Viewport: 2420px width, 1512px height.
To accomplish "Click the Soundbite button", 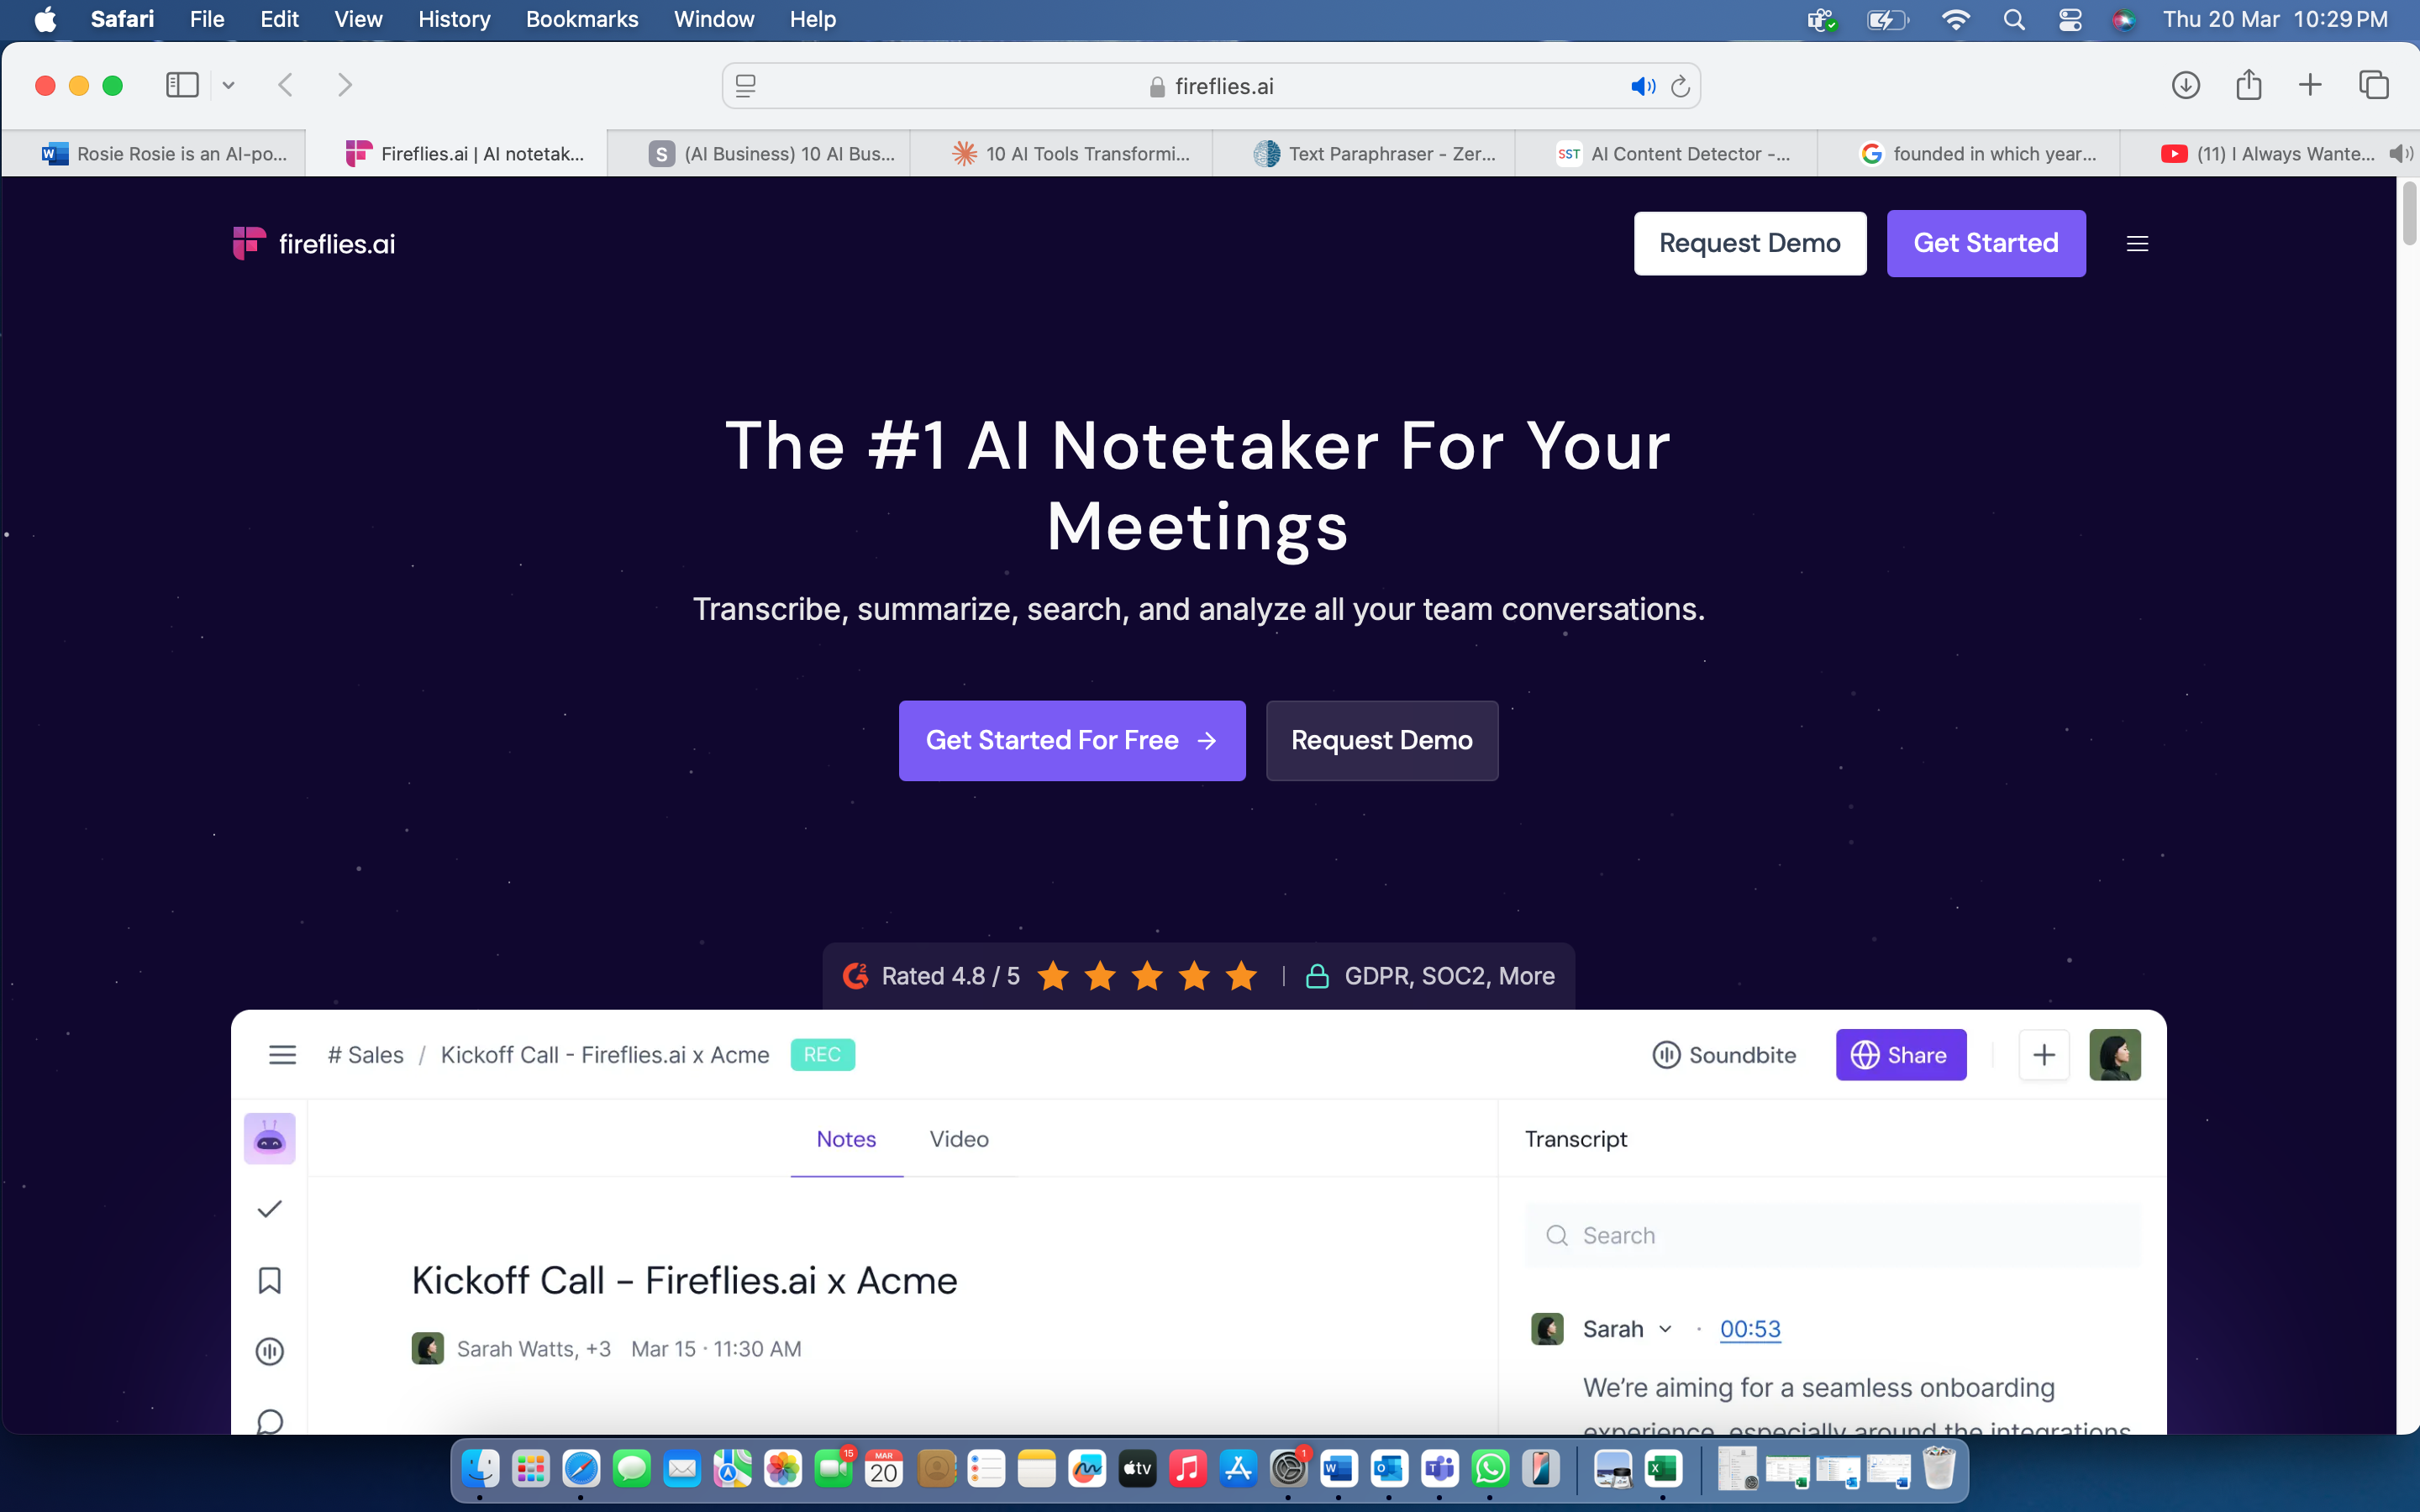I will [1723, 1055].
